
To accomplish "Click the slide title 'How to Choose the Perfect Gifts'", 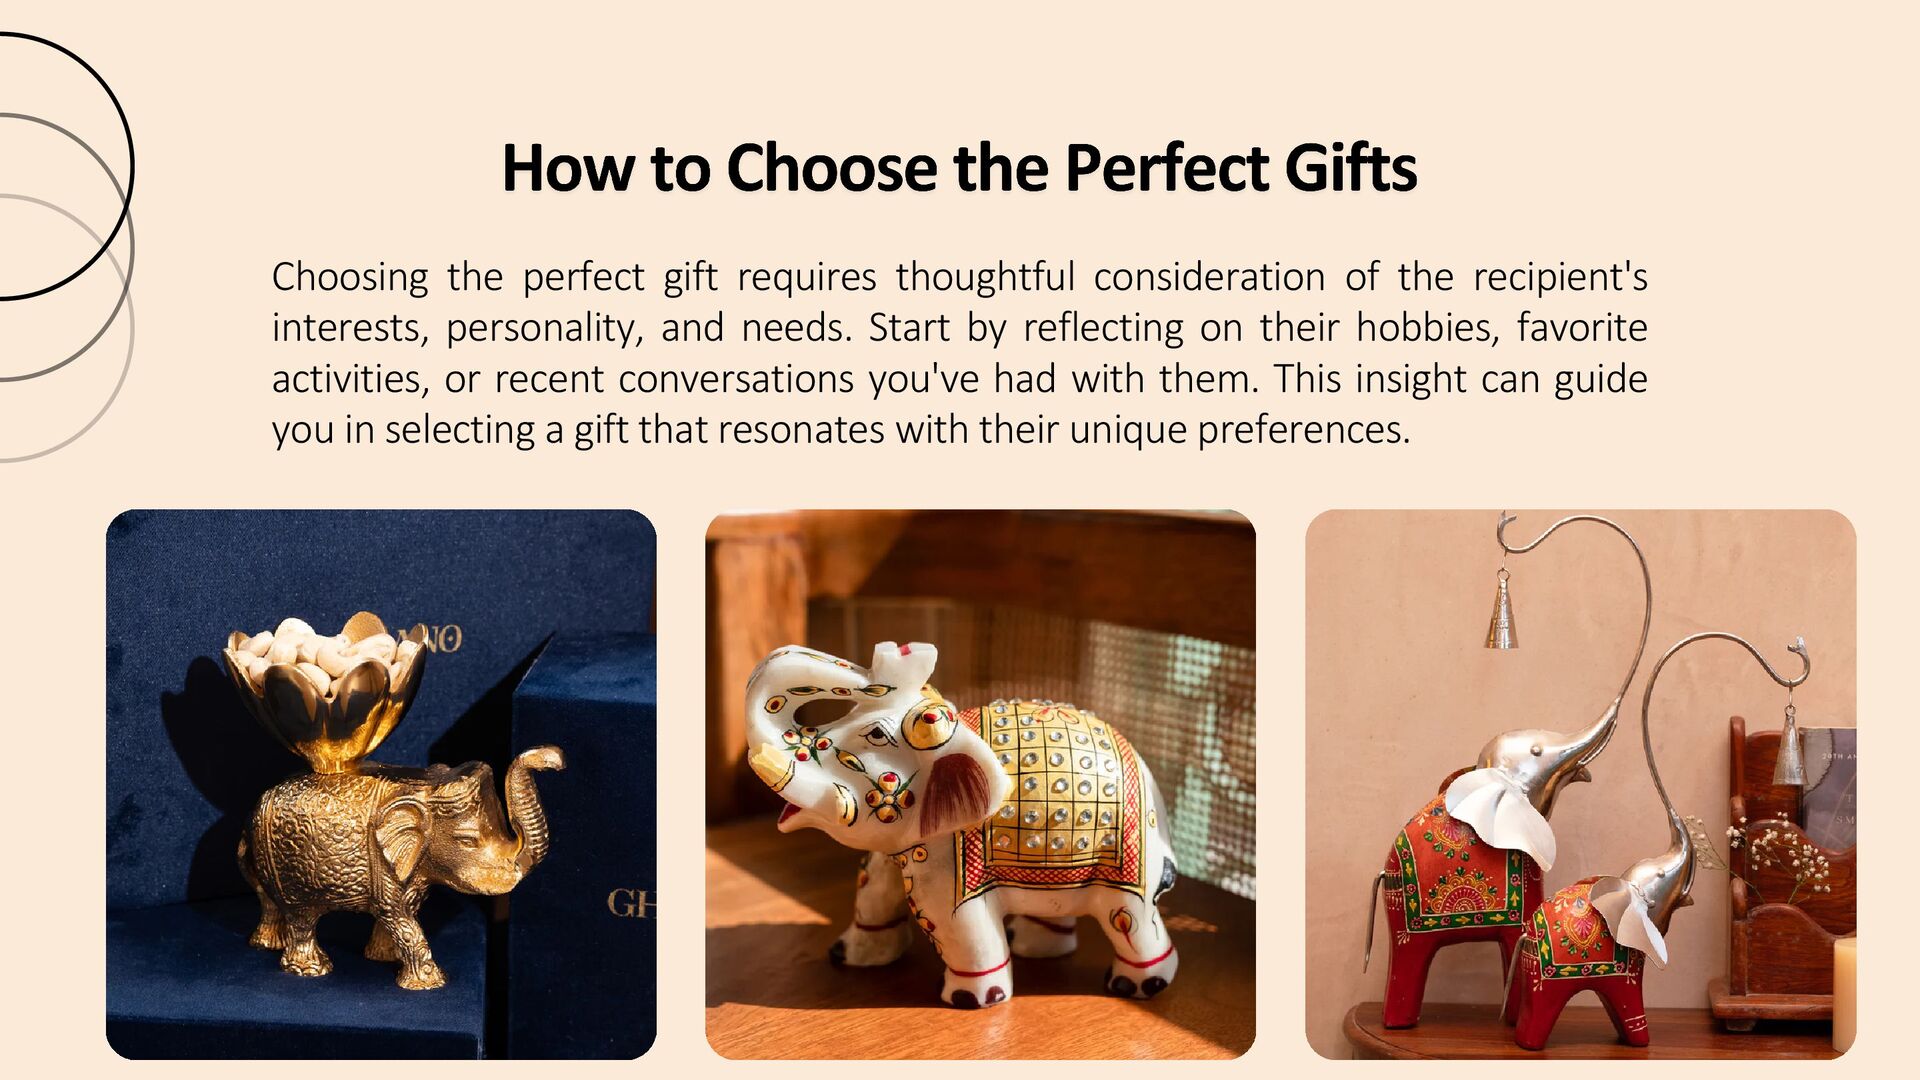I will coord(959,167).
